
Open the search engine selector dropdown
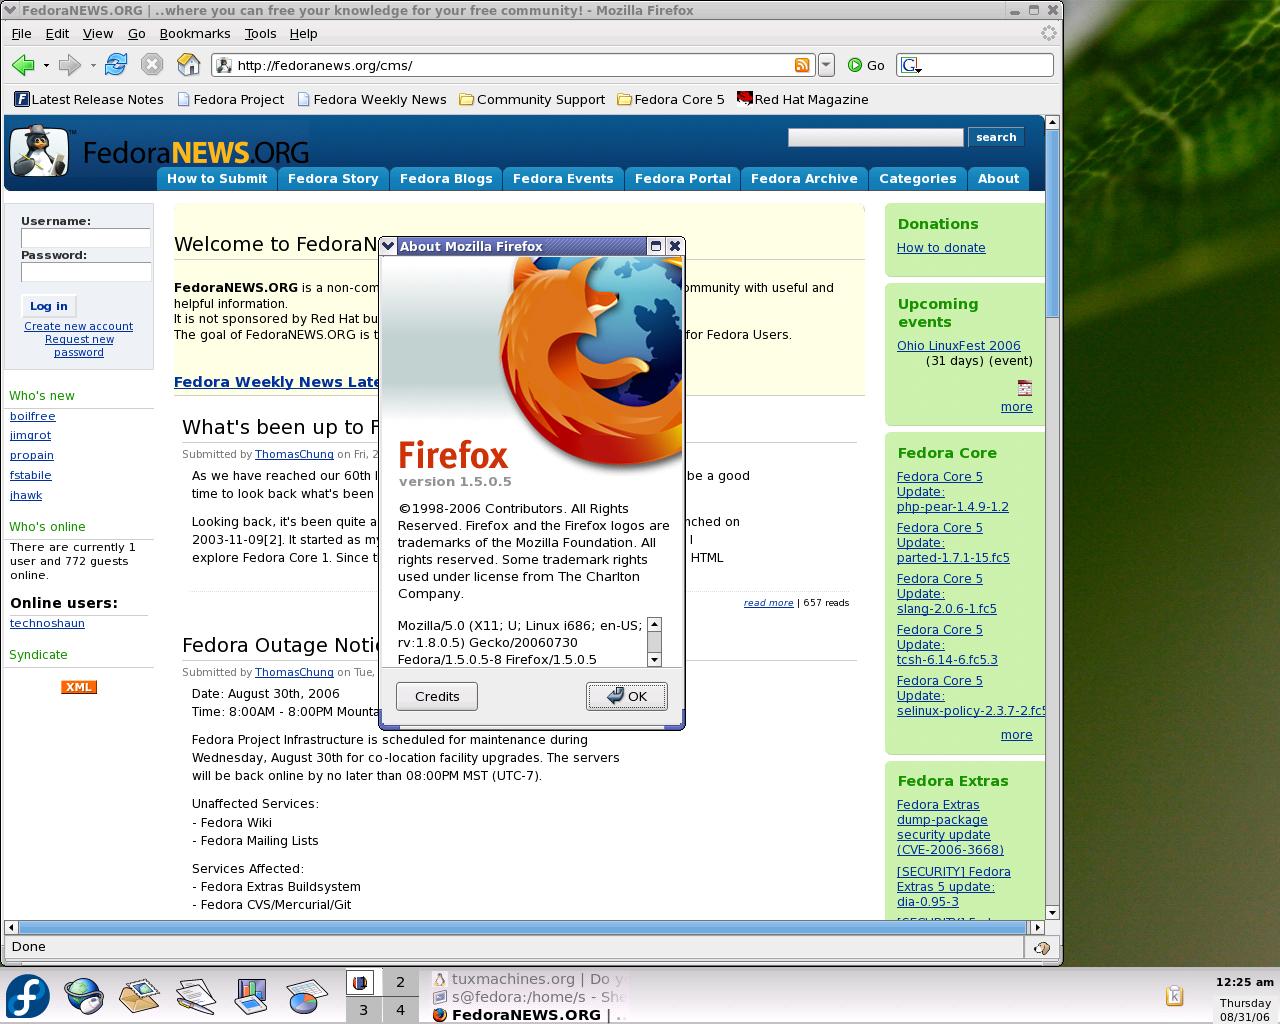click(911, 66)
